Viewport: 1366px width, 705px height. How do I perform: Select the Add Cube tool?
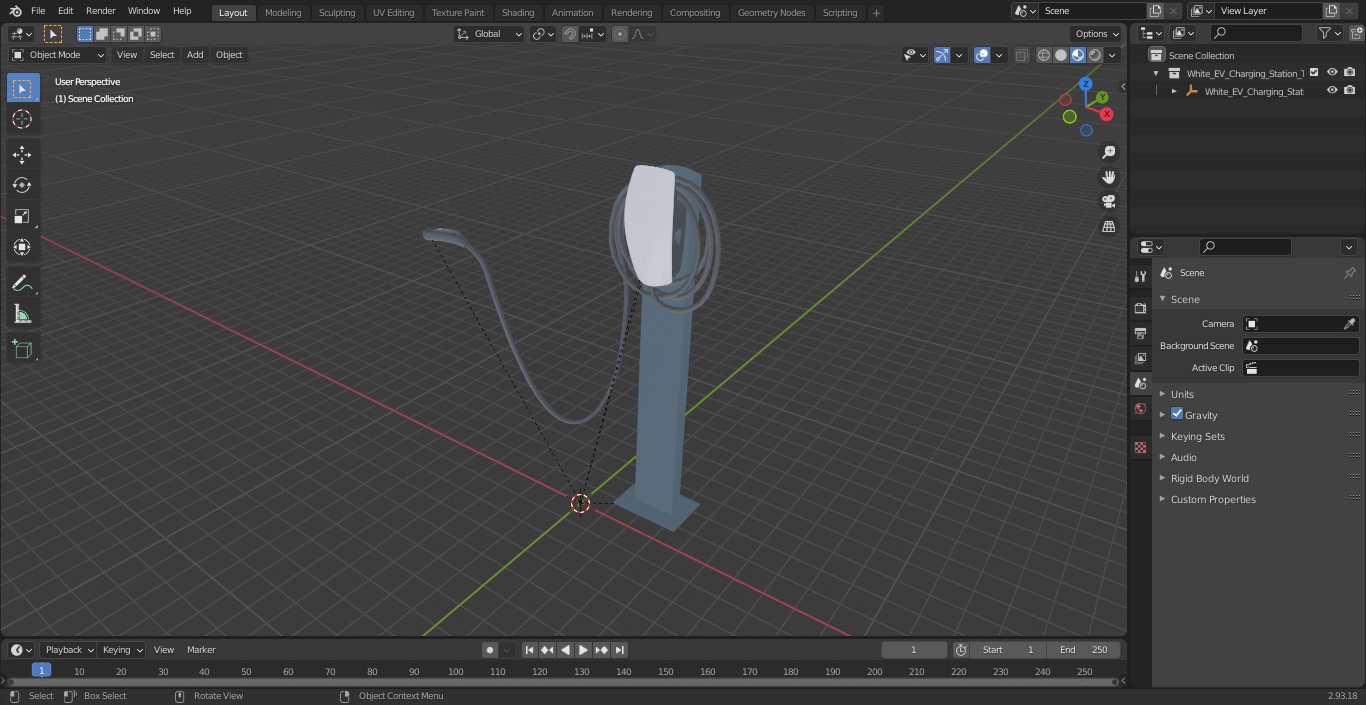tap(22, 350)
